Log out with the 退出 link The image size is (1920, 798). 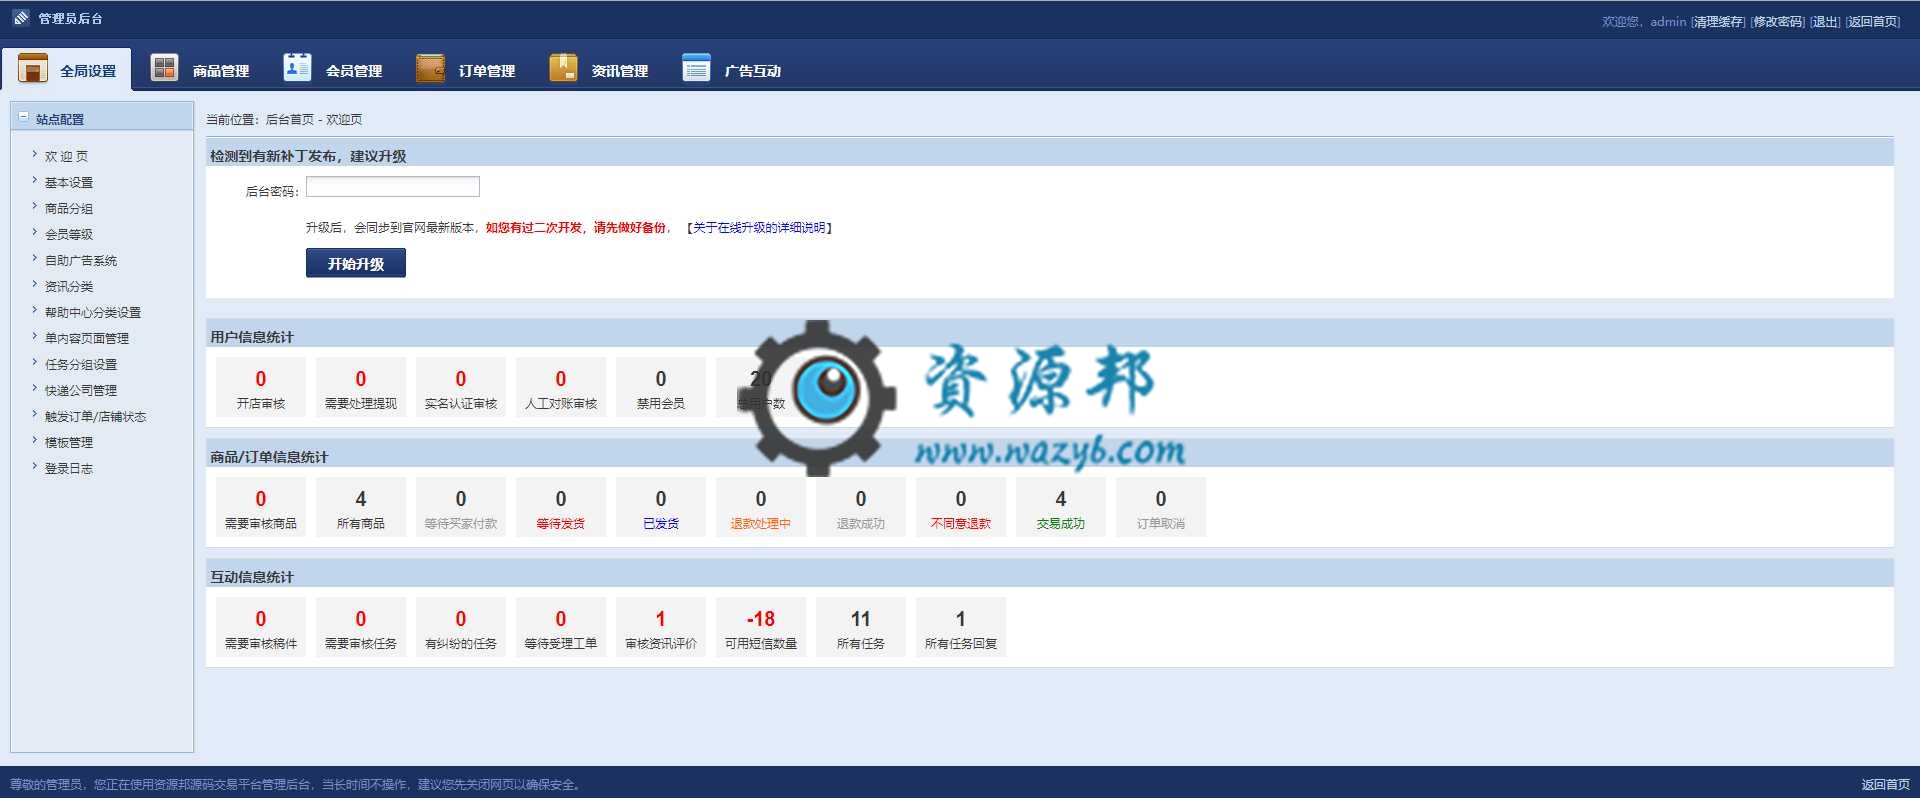pos(1825,21)
